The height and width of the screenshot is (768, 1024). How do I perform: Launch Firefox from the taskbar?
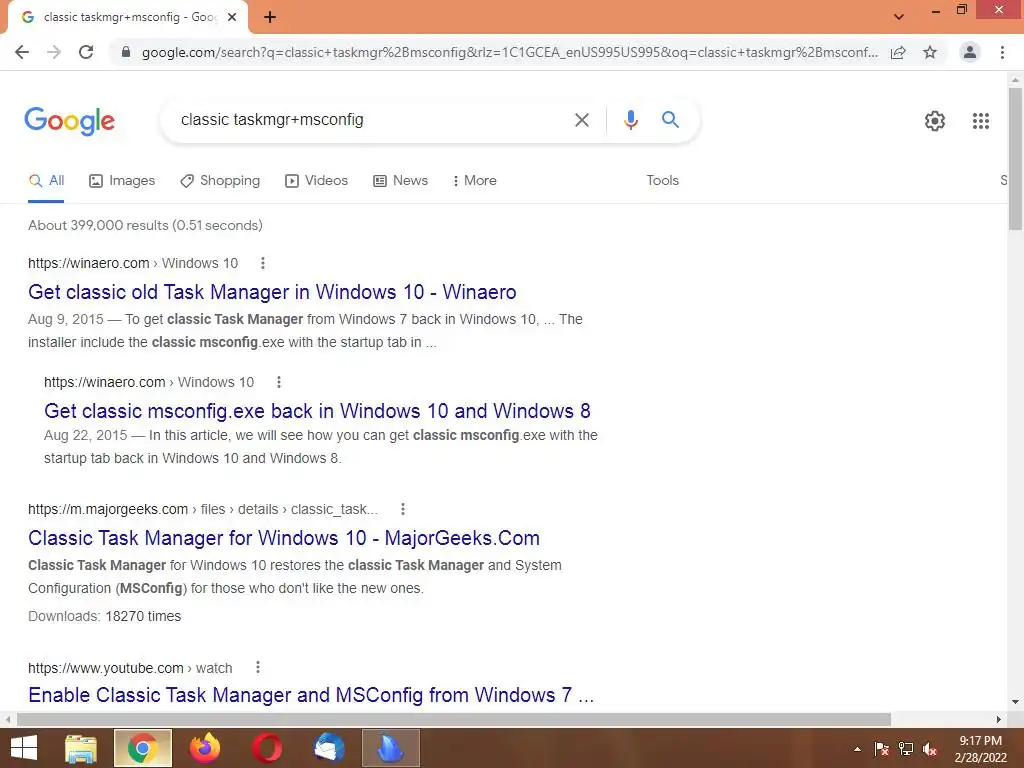[204, 748]
